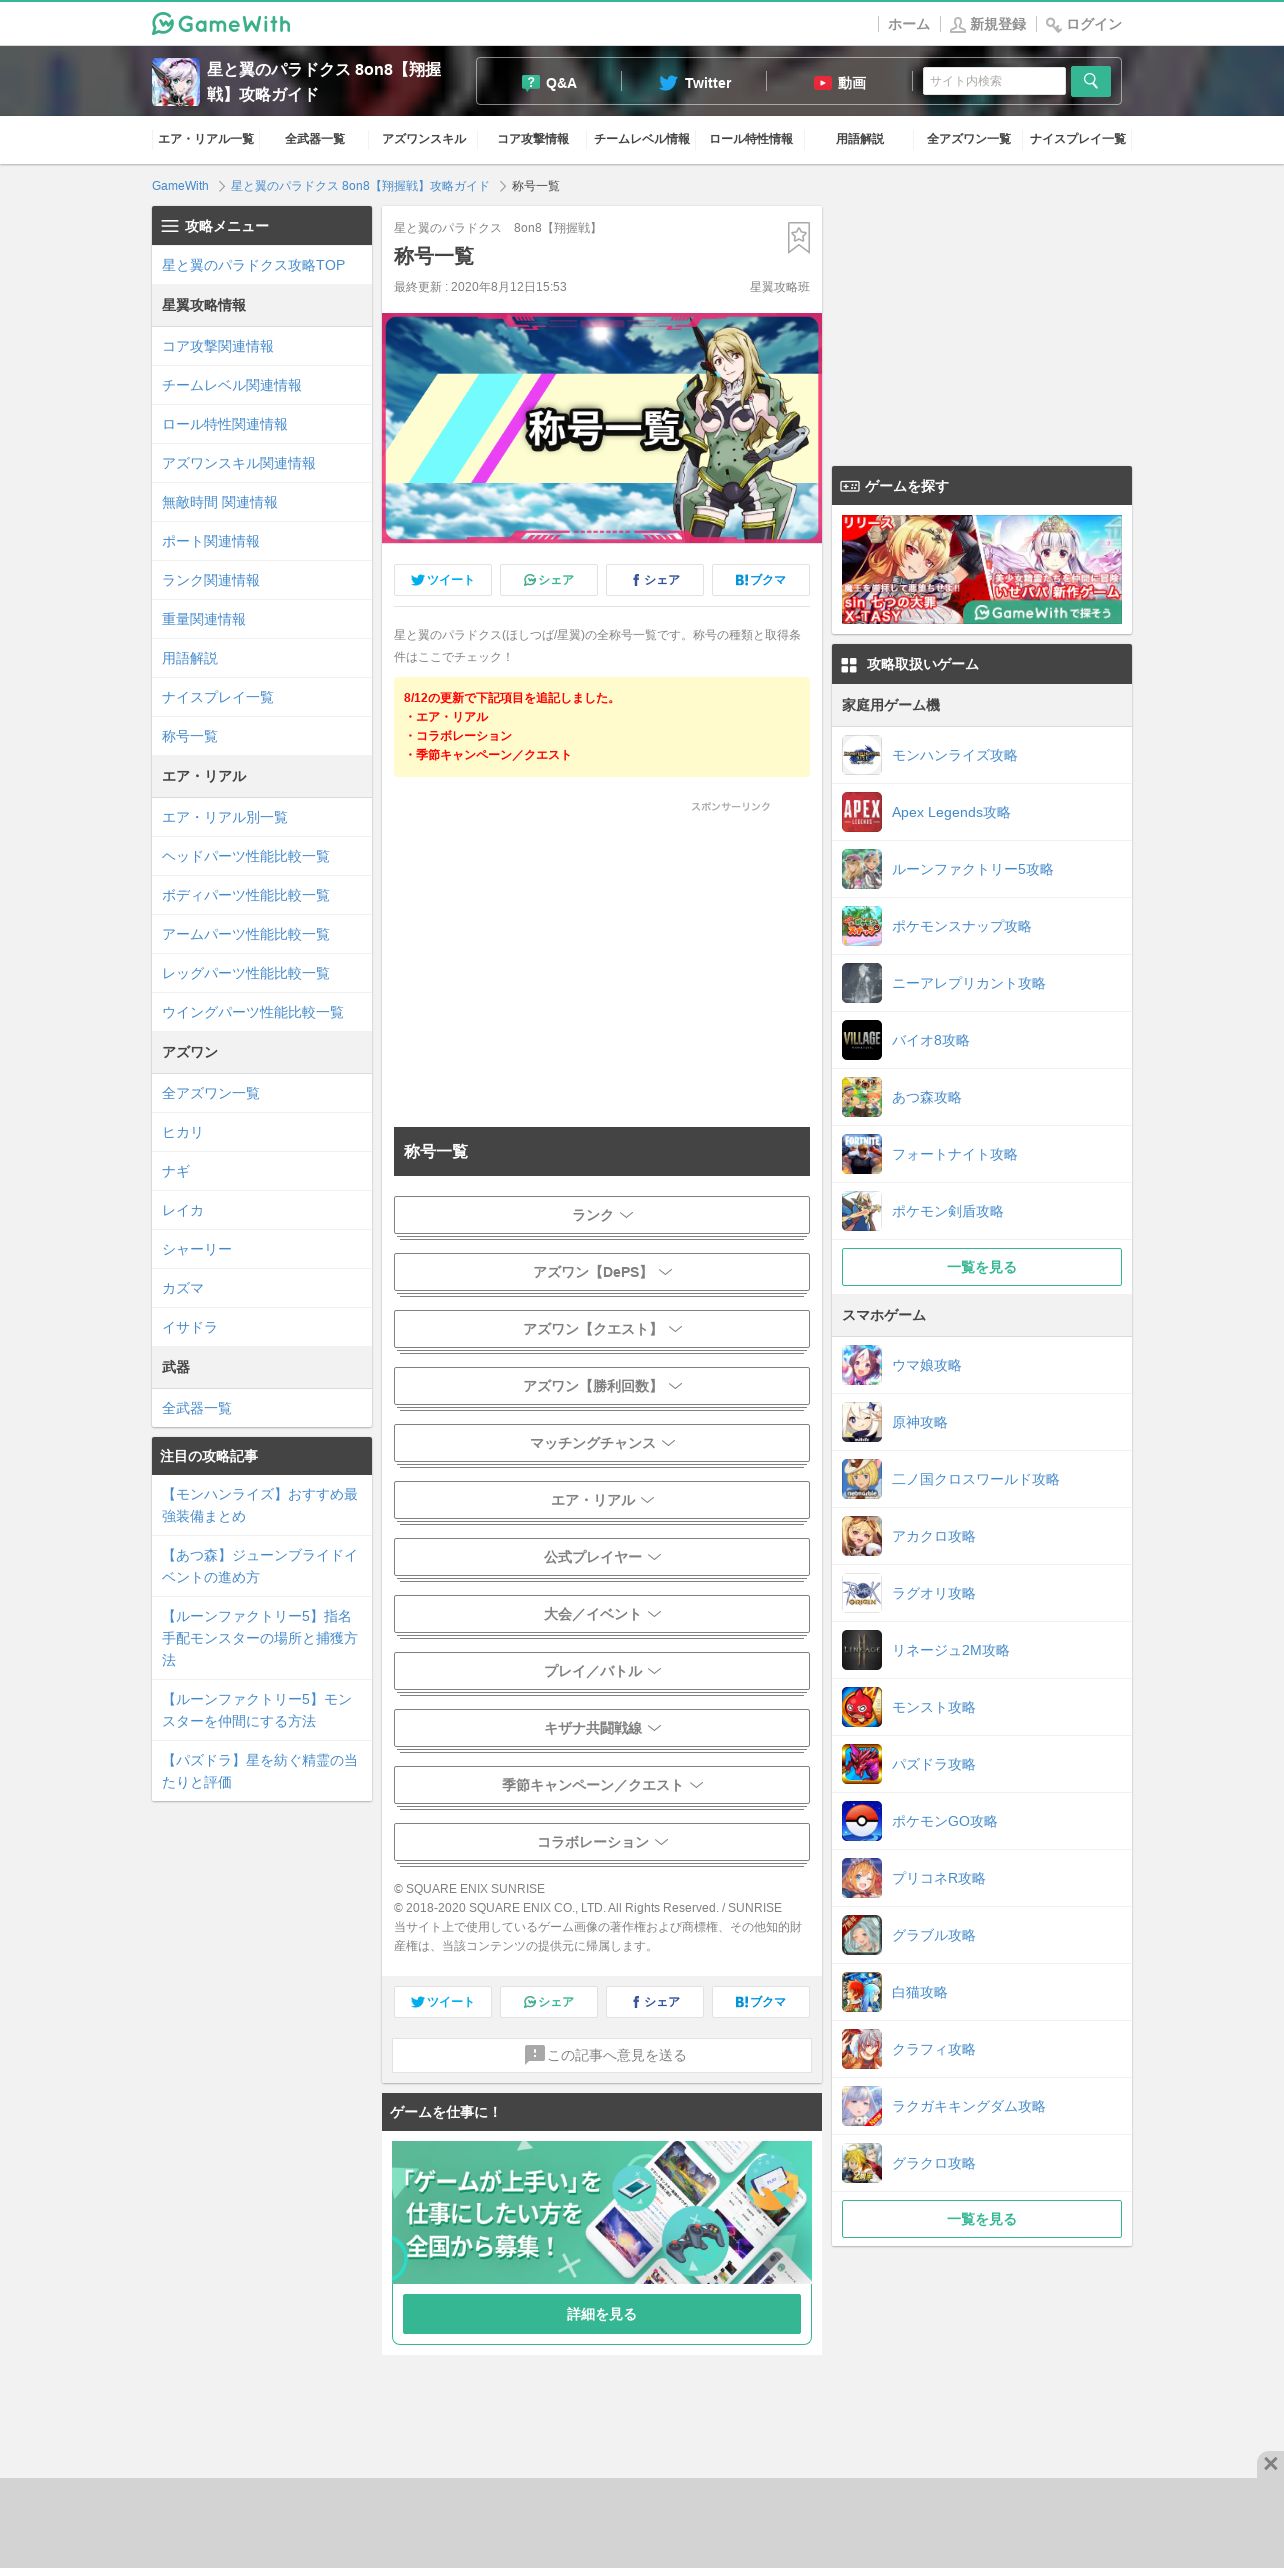This screenshot has width=1284, height=2568.
Task: Click the ポケモンGO pokeball icon
Action: point(861,1821)
